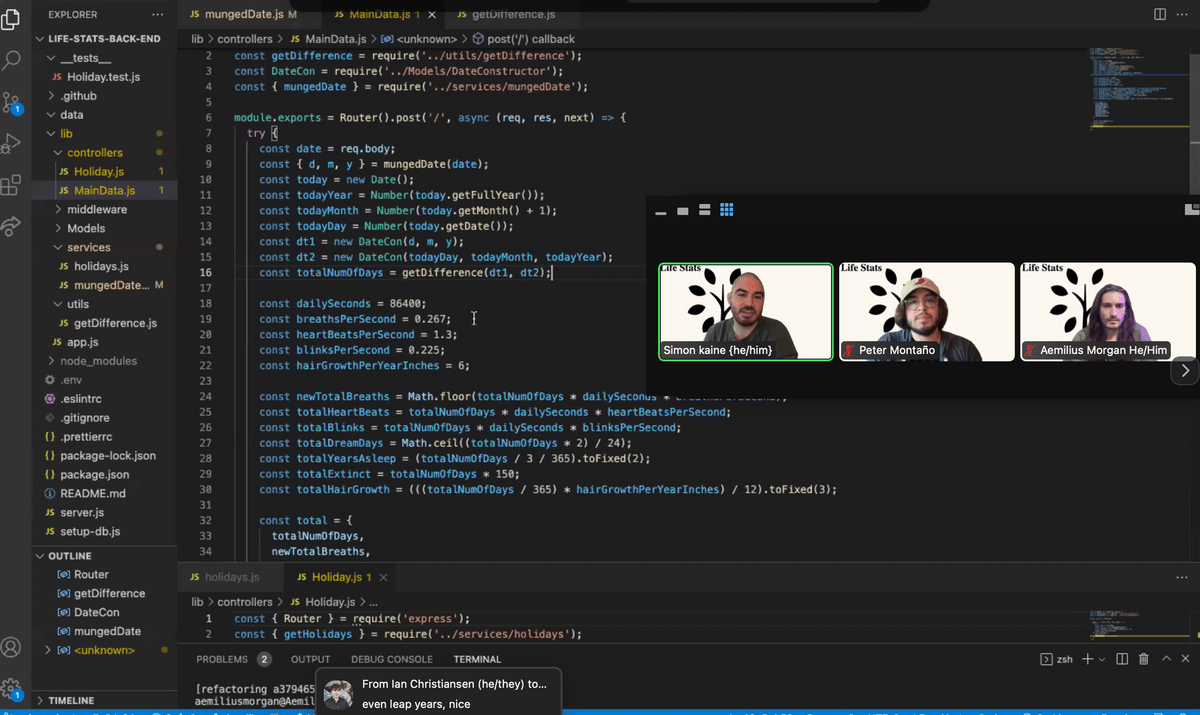Open the Extensions view
Viewport: 1200px width, 715px height.
coord(12,185)
